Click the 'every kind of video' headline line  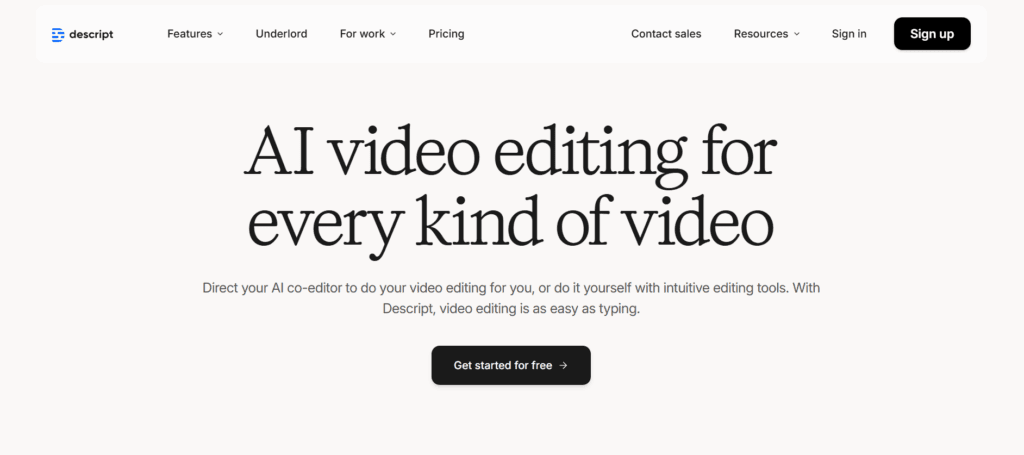510,221
